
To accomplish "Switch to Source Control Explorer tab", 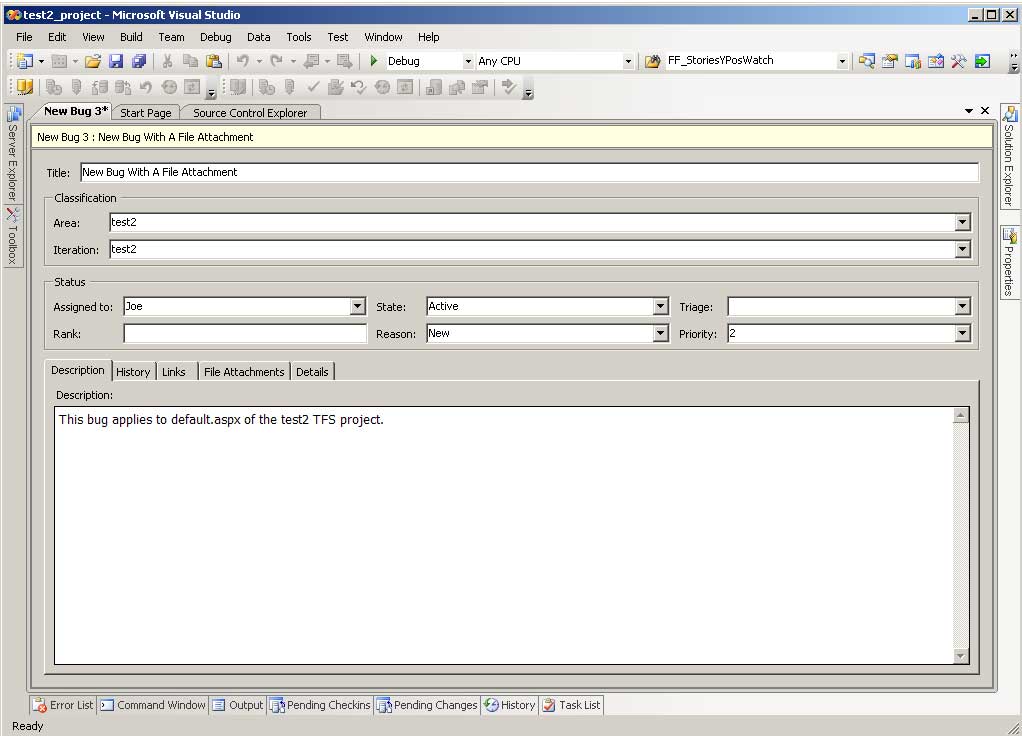I will tap(250, 113).
